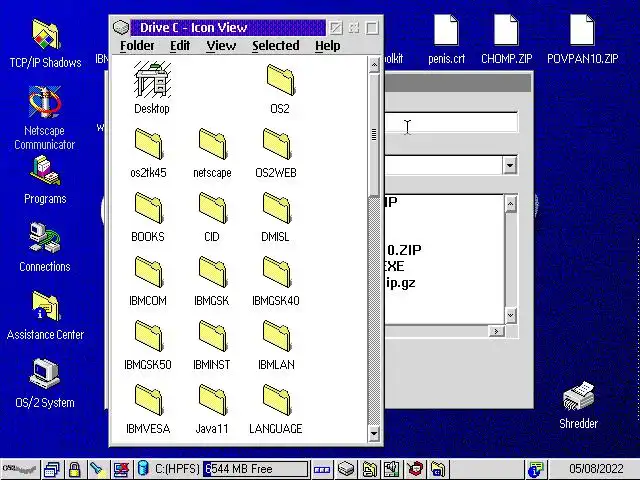This screenshot has height=480, width=640.
Task: Open the Edit menu
Action: click(180, 45)
